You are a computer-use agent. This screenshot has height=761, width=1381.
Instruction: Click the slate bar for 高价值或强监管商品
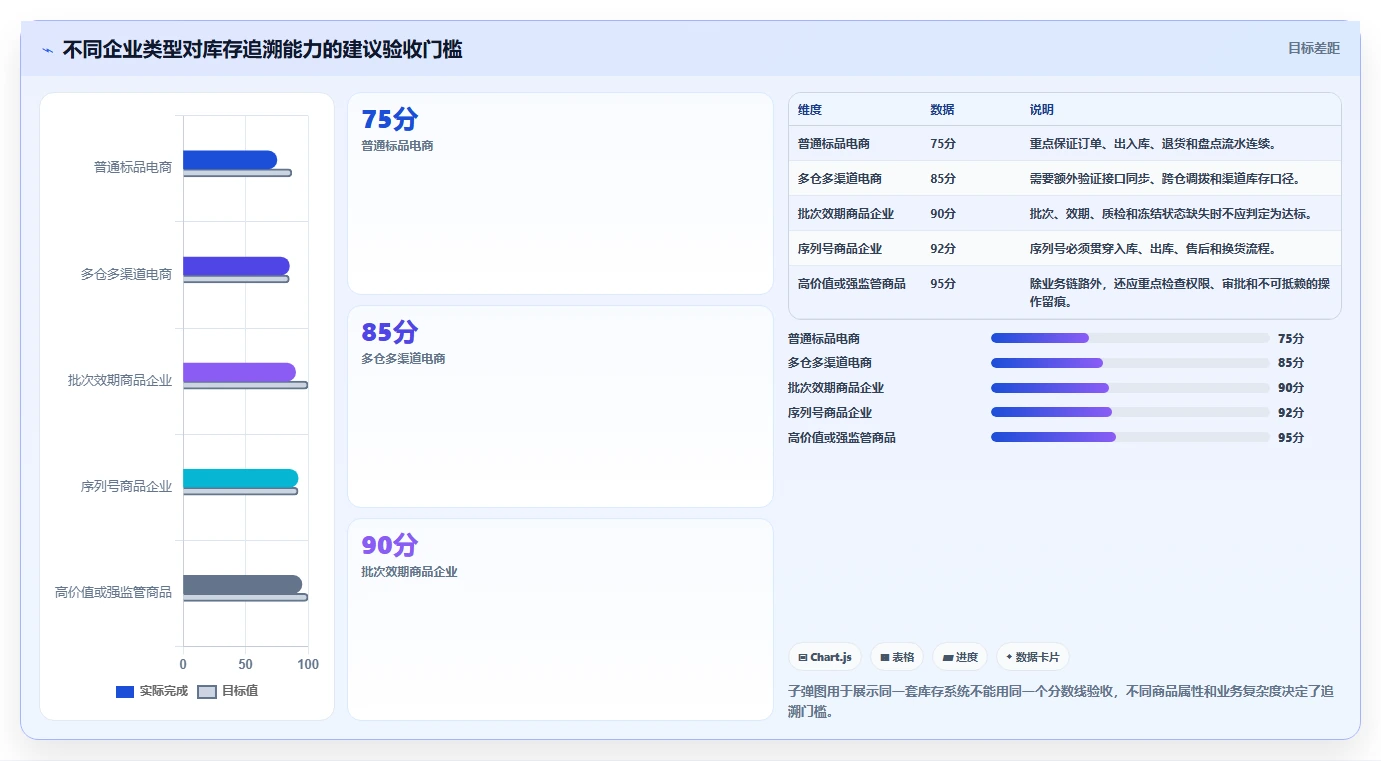coord(242,585)
